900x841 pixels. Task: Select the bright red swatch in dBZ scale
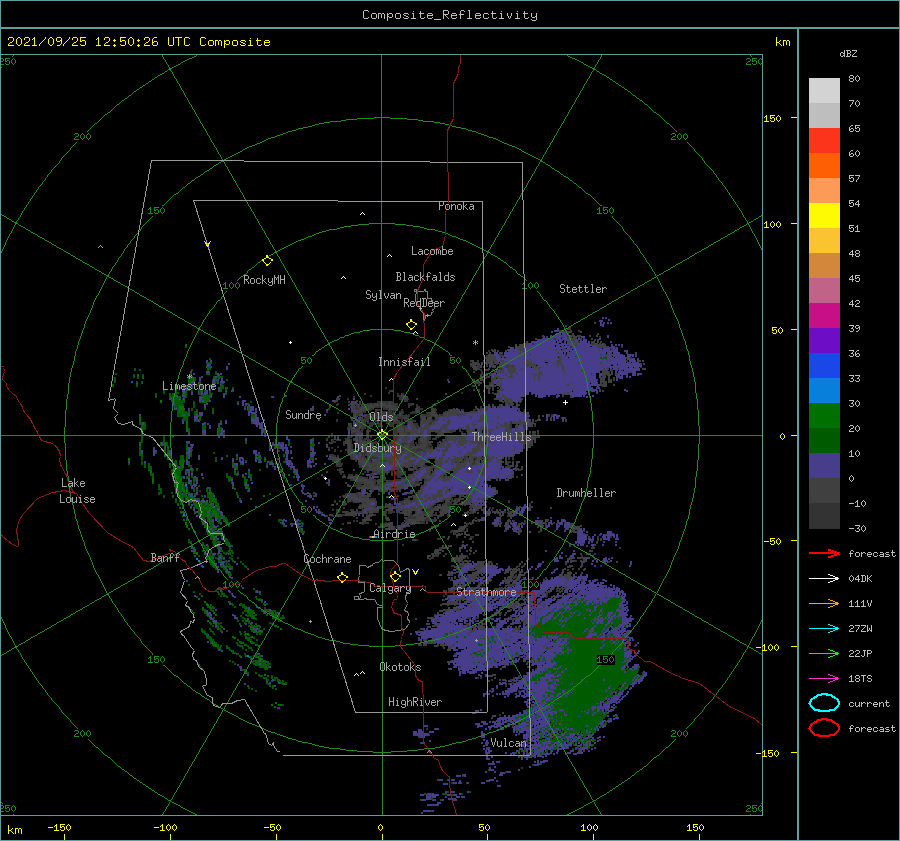[824, 141]
